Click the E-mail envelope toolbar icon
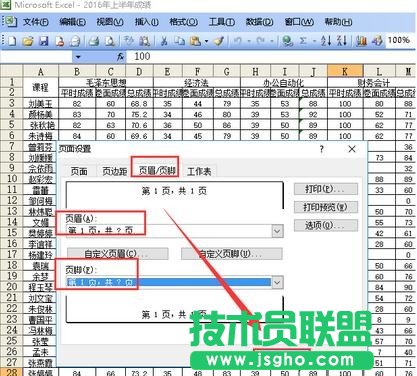The width and height of the screenshot is (417, 376). pos(75,41)
